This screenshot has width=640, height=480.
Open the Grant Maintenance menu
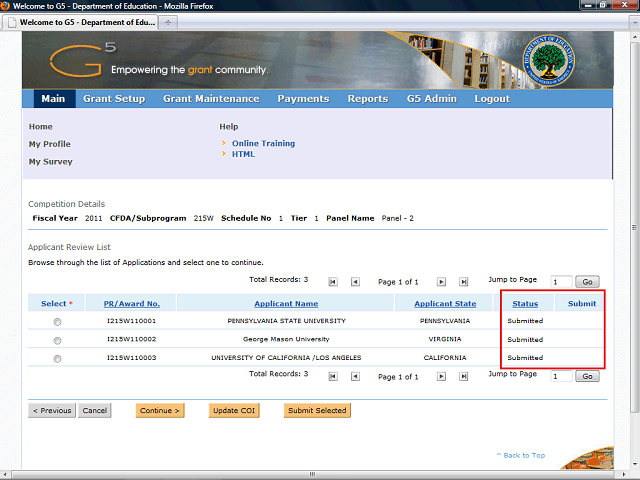211,99
